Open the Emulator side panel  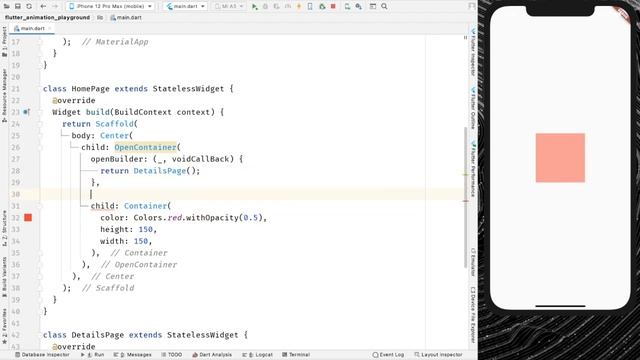click(x=473, y=262)
